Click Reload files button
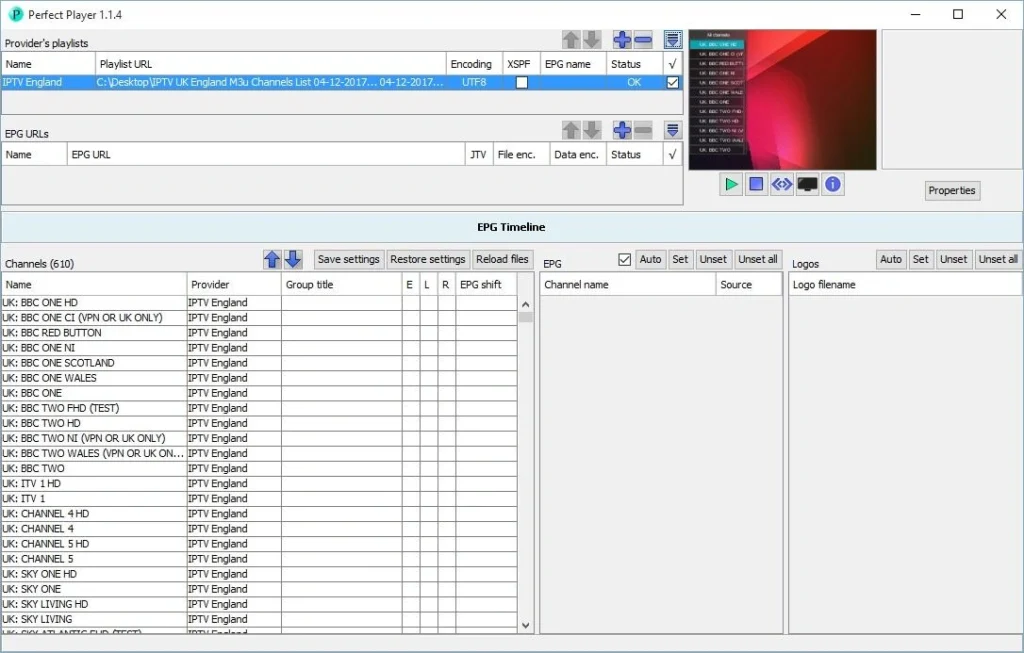 click(x=502, y=259)
